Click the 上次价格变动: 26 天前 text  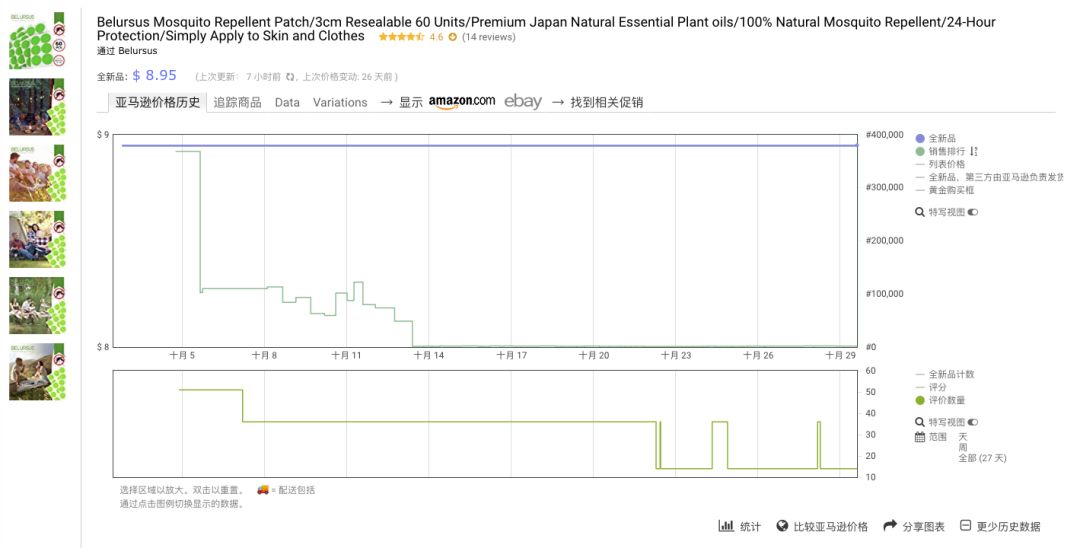click(349, 77)
